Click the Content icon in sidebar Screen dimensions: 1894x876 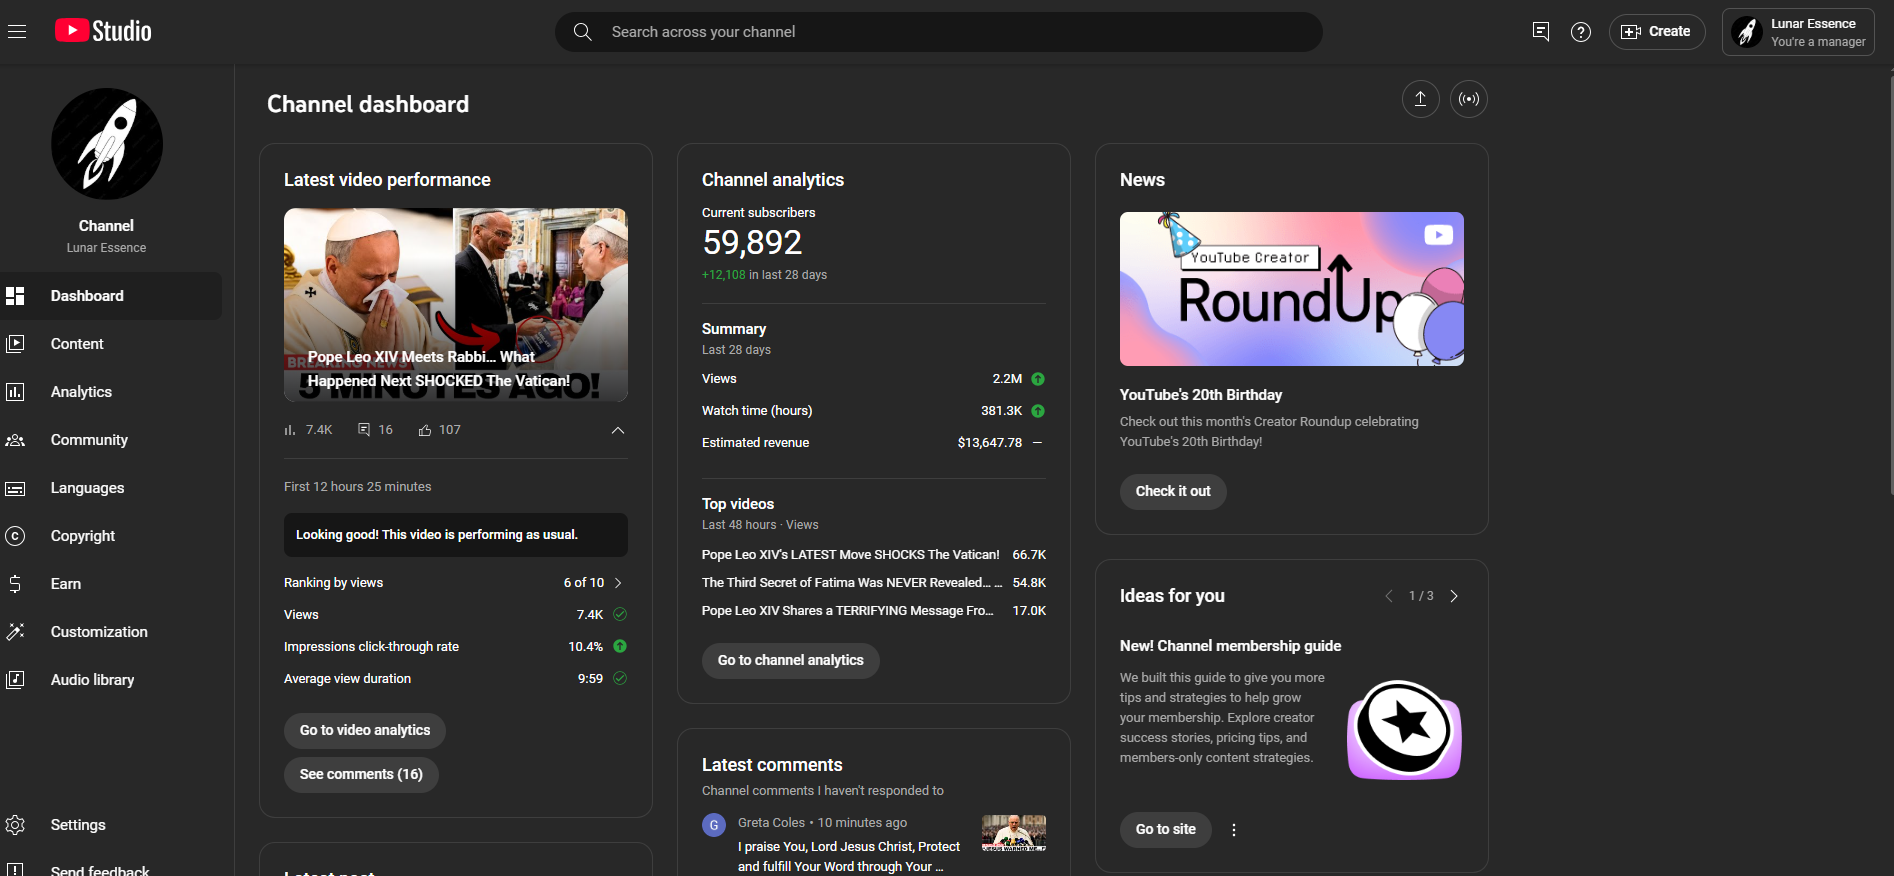point(15,344)
